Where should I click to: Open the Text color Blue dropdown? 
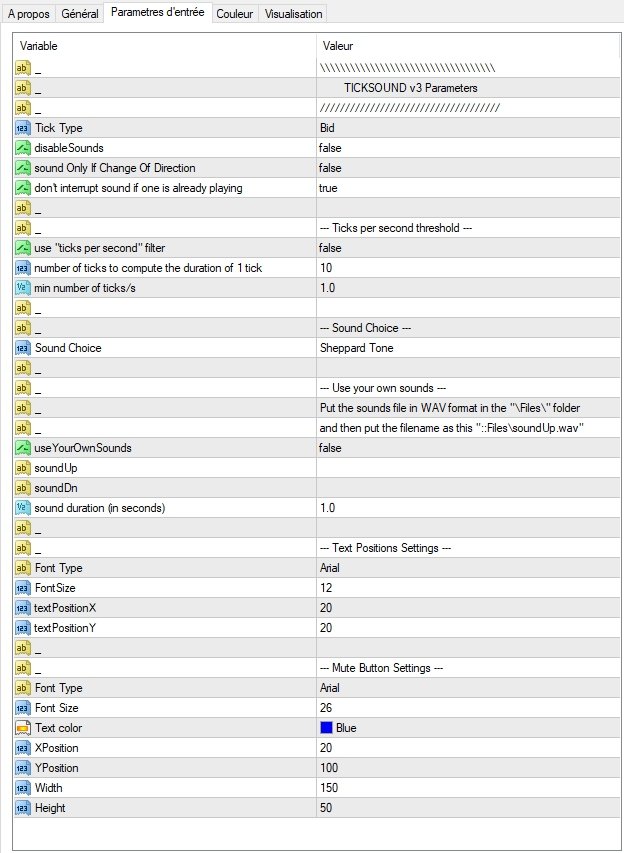click(468, 728)
